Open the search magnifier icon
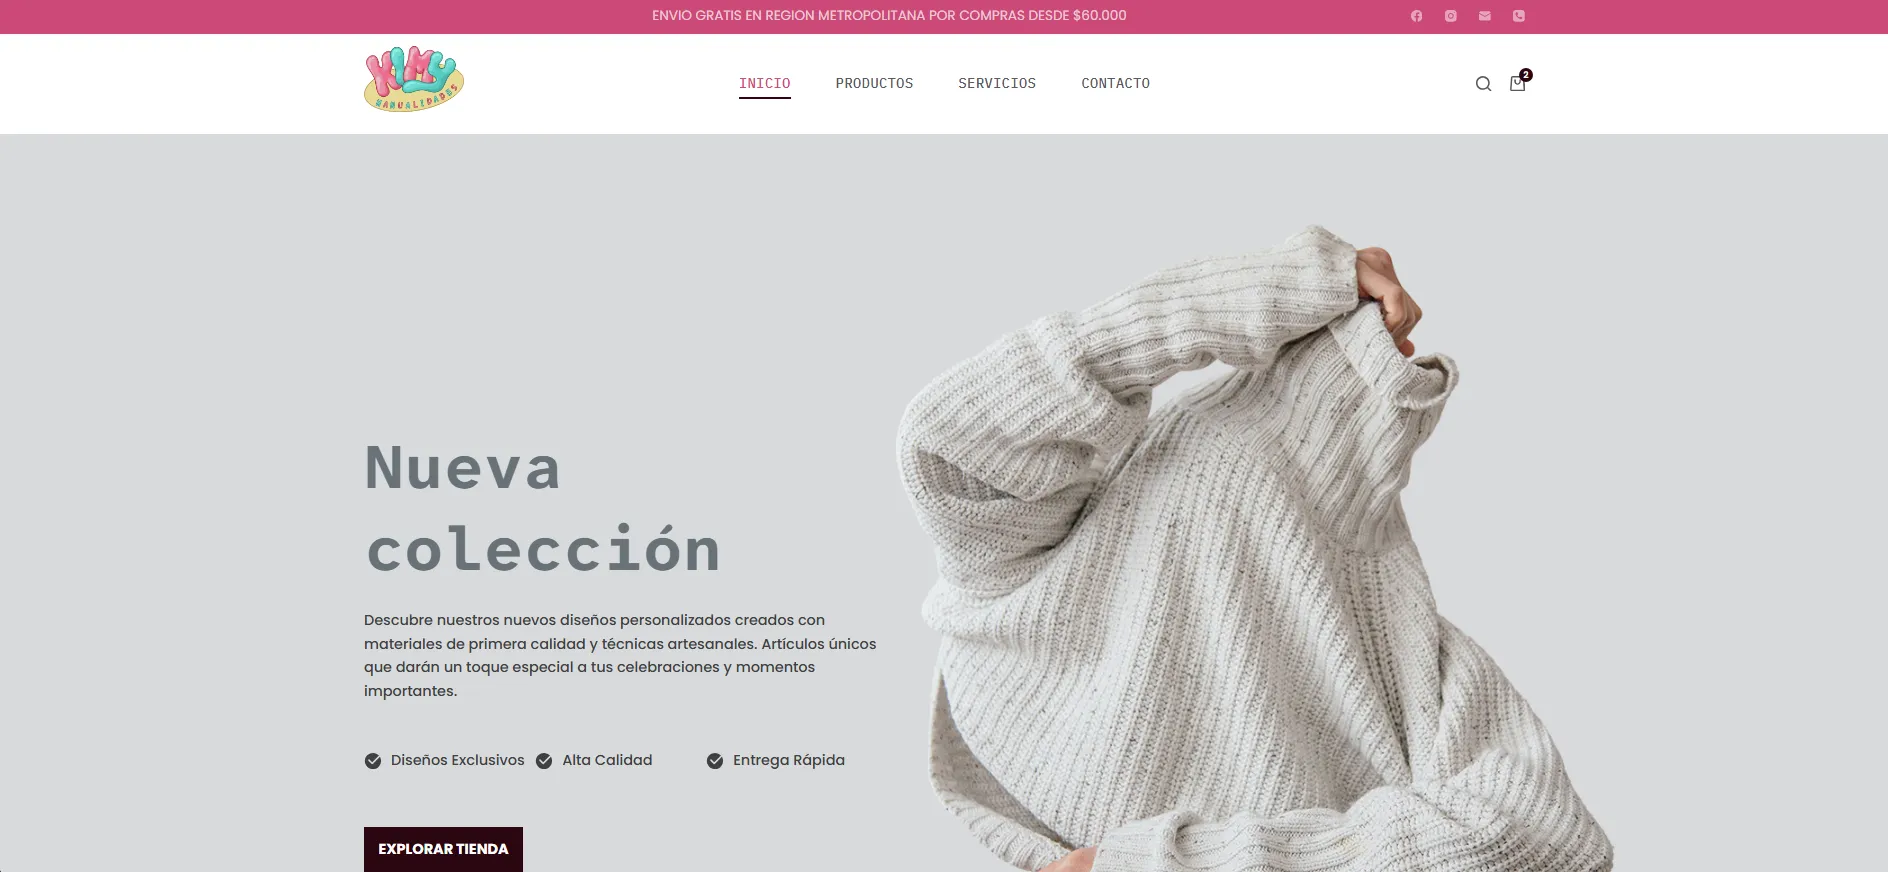Viewport: 1888px width, 872px height. coord(1483,84)
